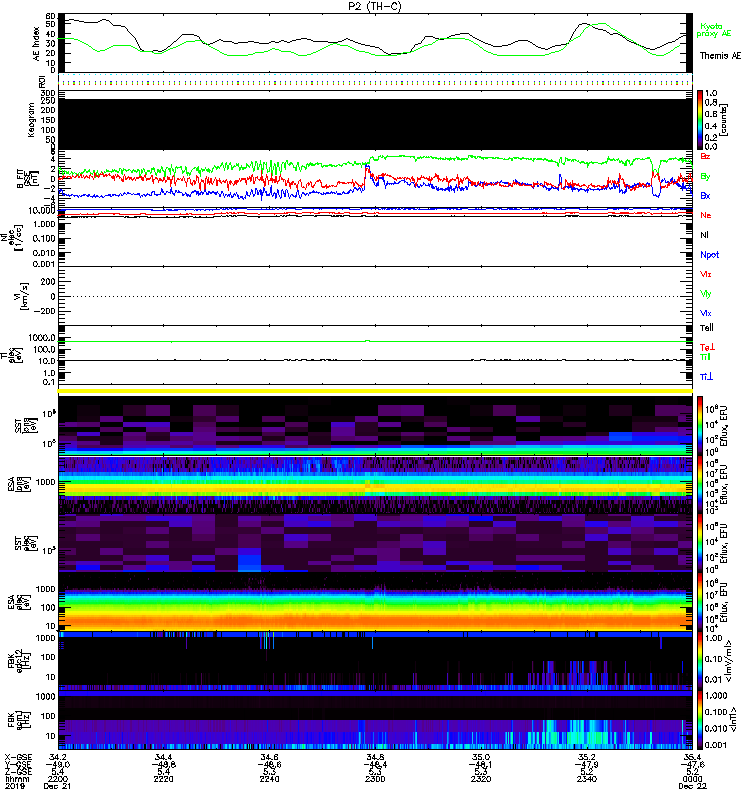The image size is (750, 800).
Task: Click the '2220' time tick label
Action: click(x=163, y=779)
